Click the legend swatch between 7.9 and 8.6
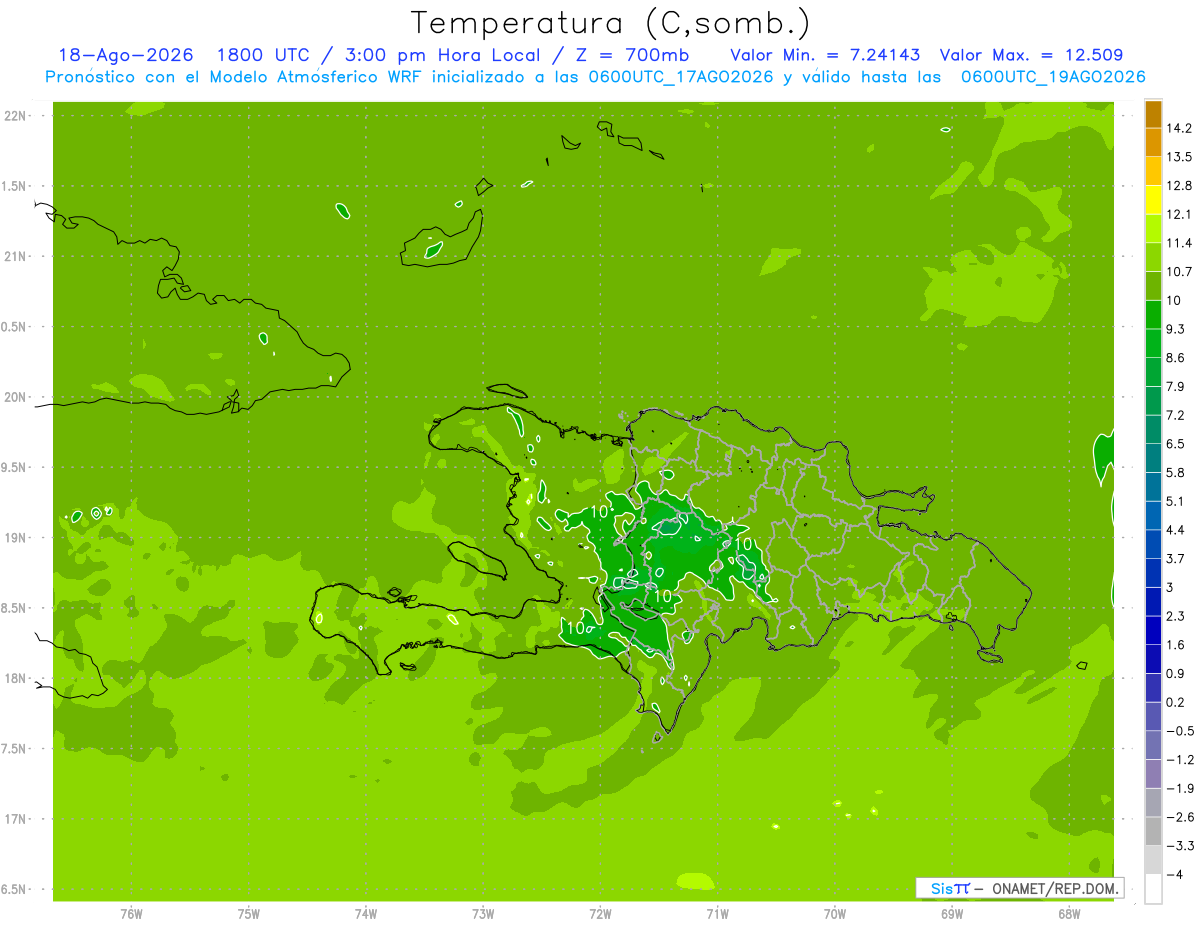1200x927 pixels. pyautogui.click(x=1152, y=372)
